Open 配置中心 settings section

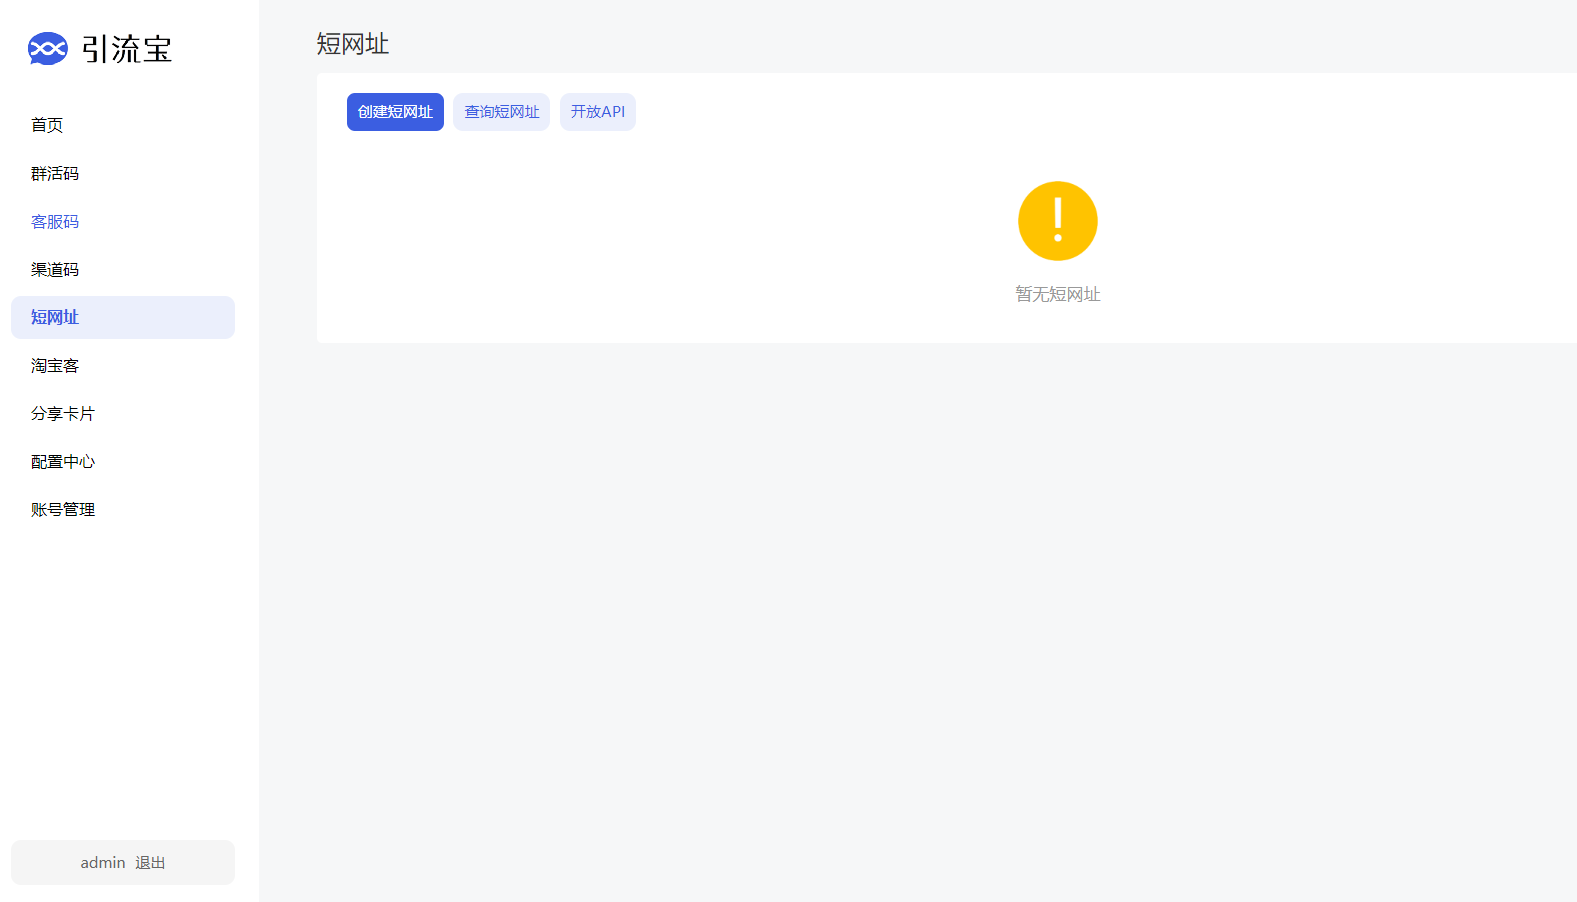(63, 461)
